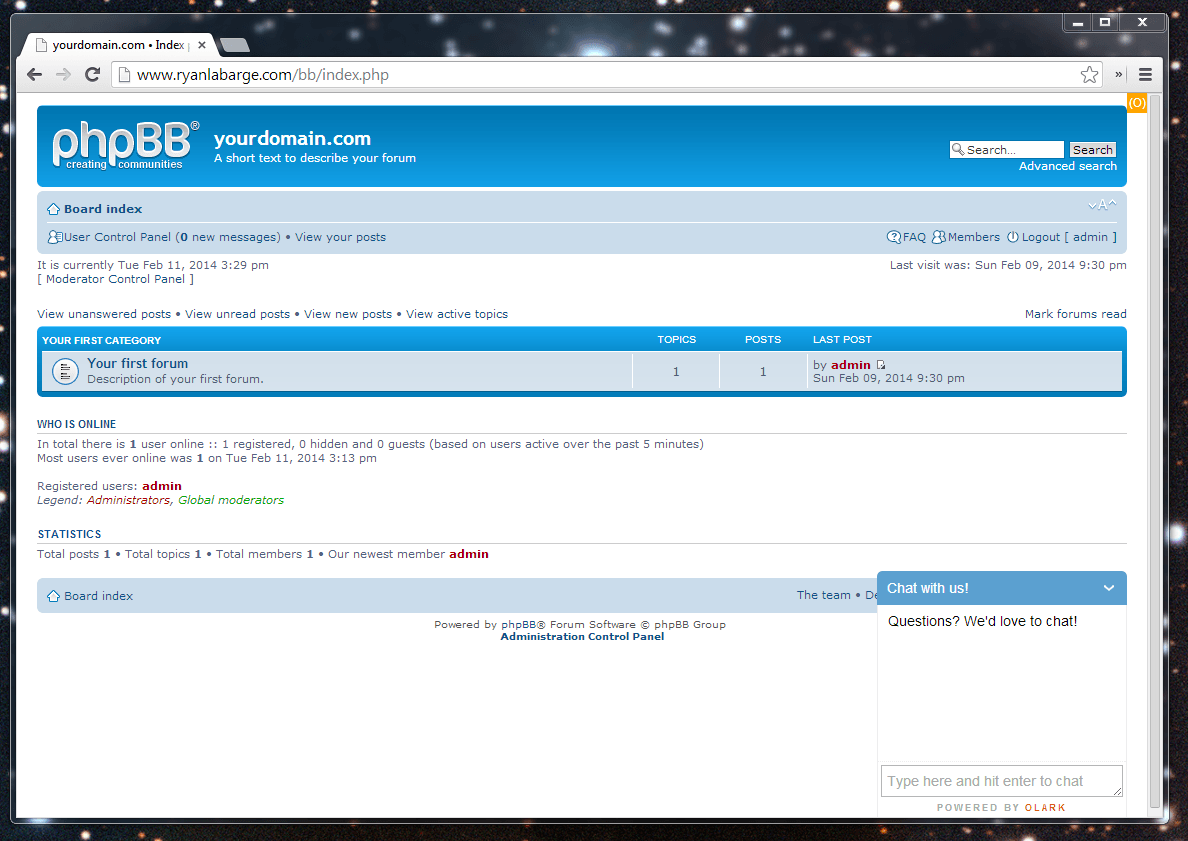
Task: Go back using browser back arrow
Action: pyautogui.click(x=34, y=75)
